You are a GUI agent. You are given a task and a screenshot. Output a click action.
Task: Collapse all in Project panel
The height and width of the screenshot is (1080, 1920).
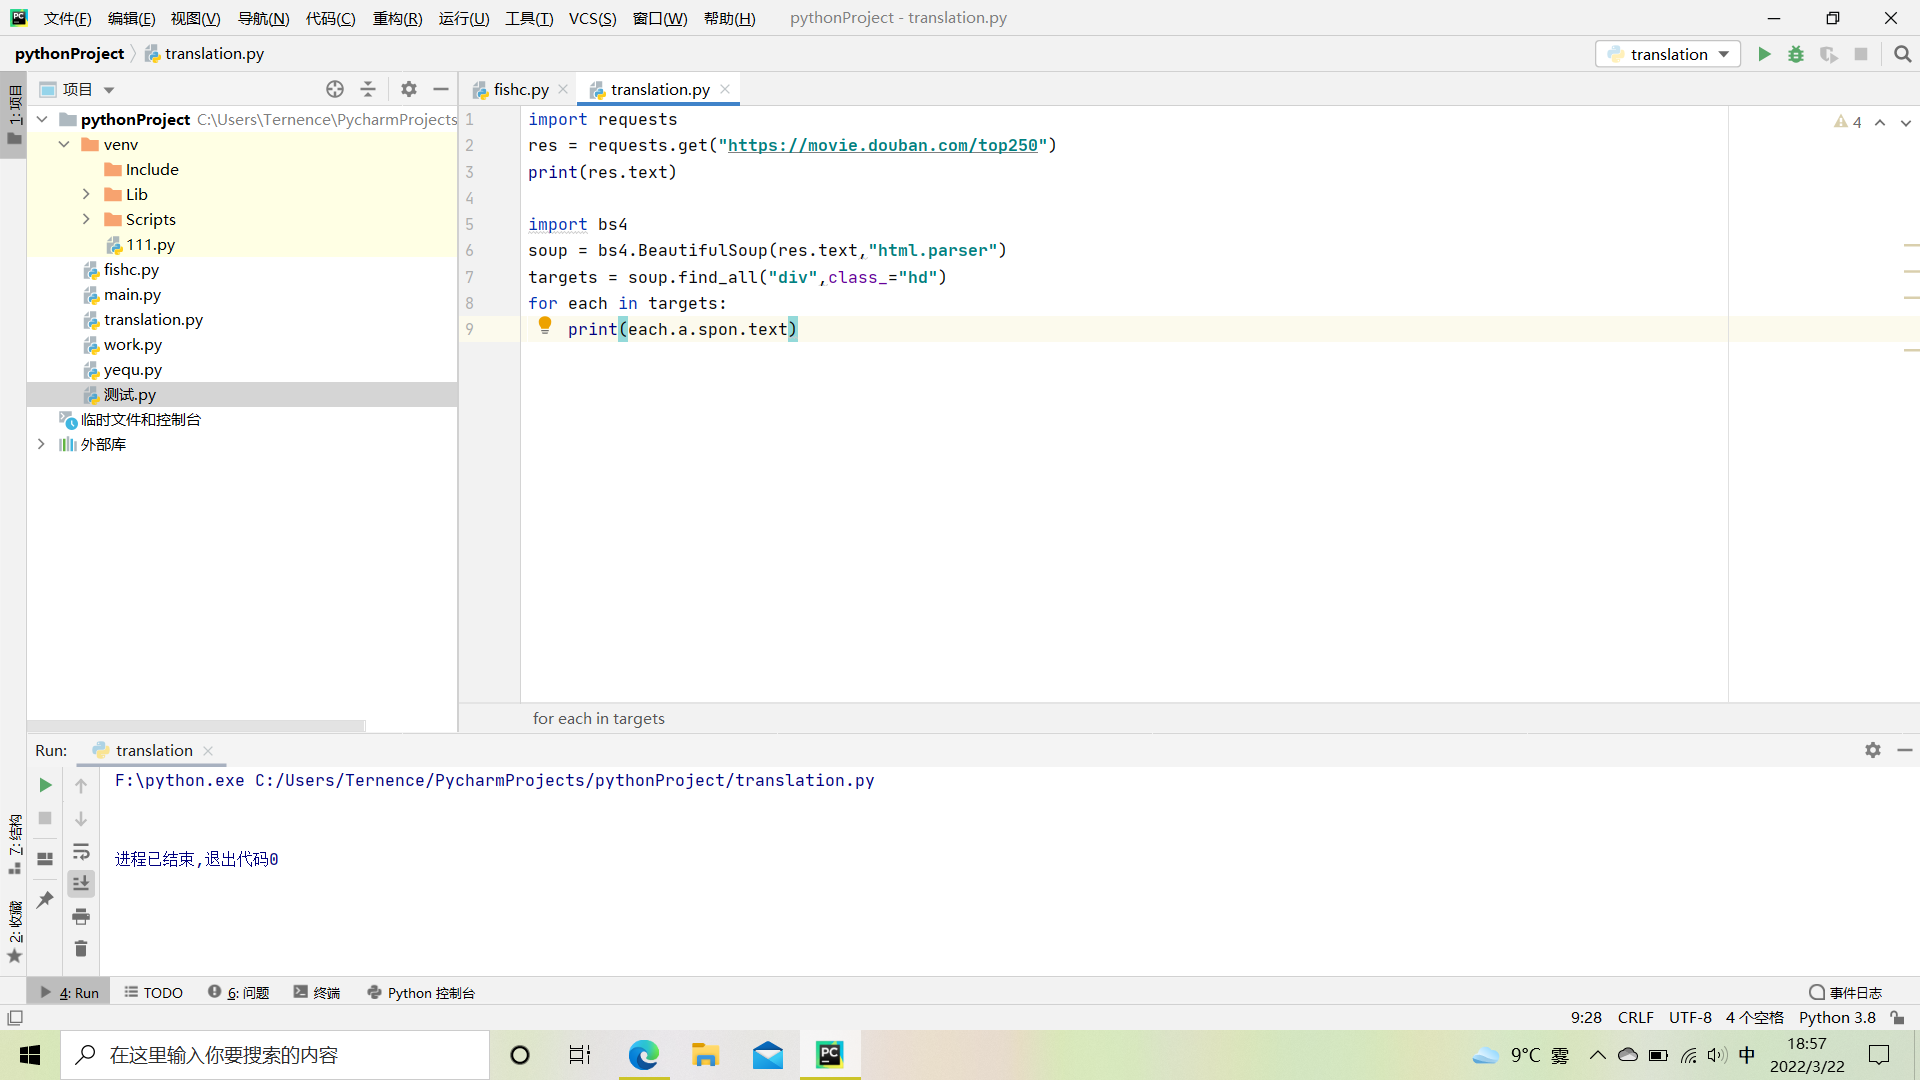(x=368, y=89)
